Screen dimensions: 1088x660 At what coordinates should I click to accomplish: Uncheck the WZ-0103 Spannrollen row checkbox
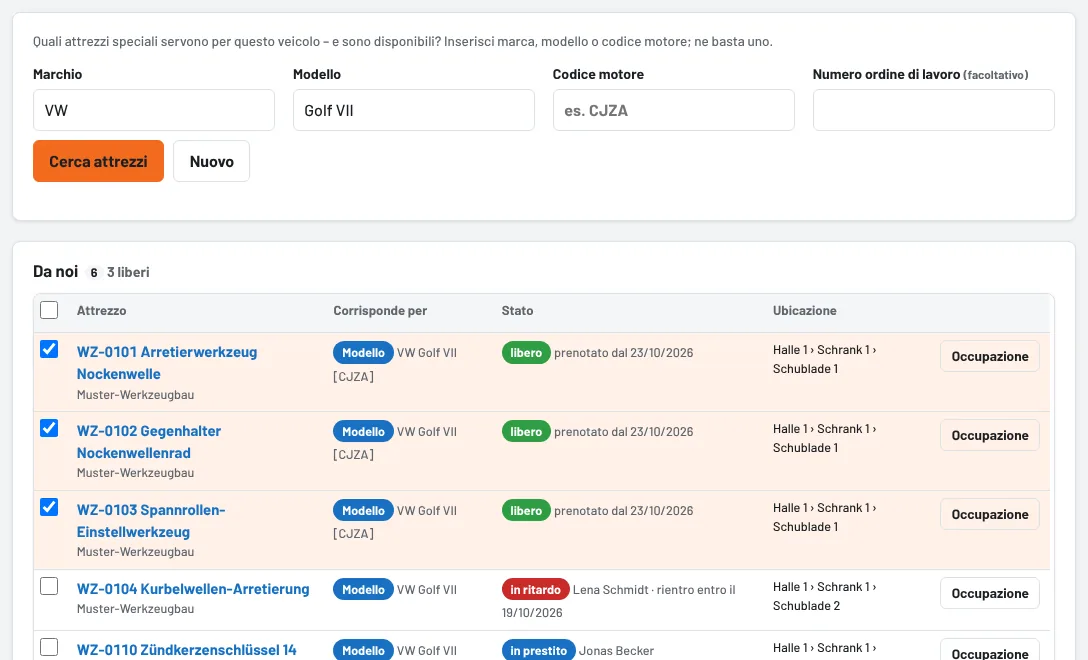(49, 507)
